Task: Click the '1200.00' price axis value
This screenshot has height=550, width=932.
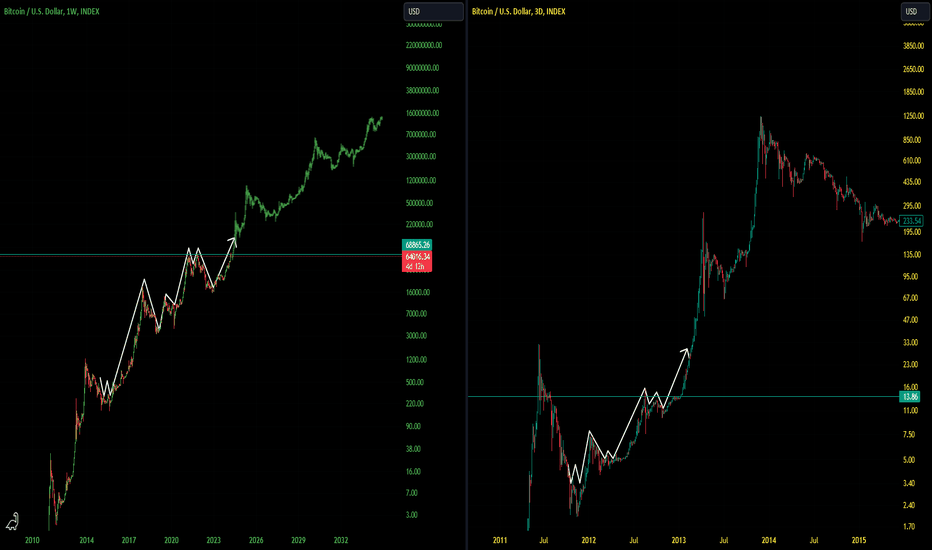Action: (x=416, y=360)
